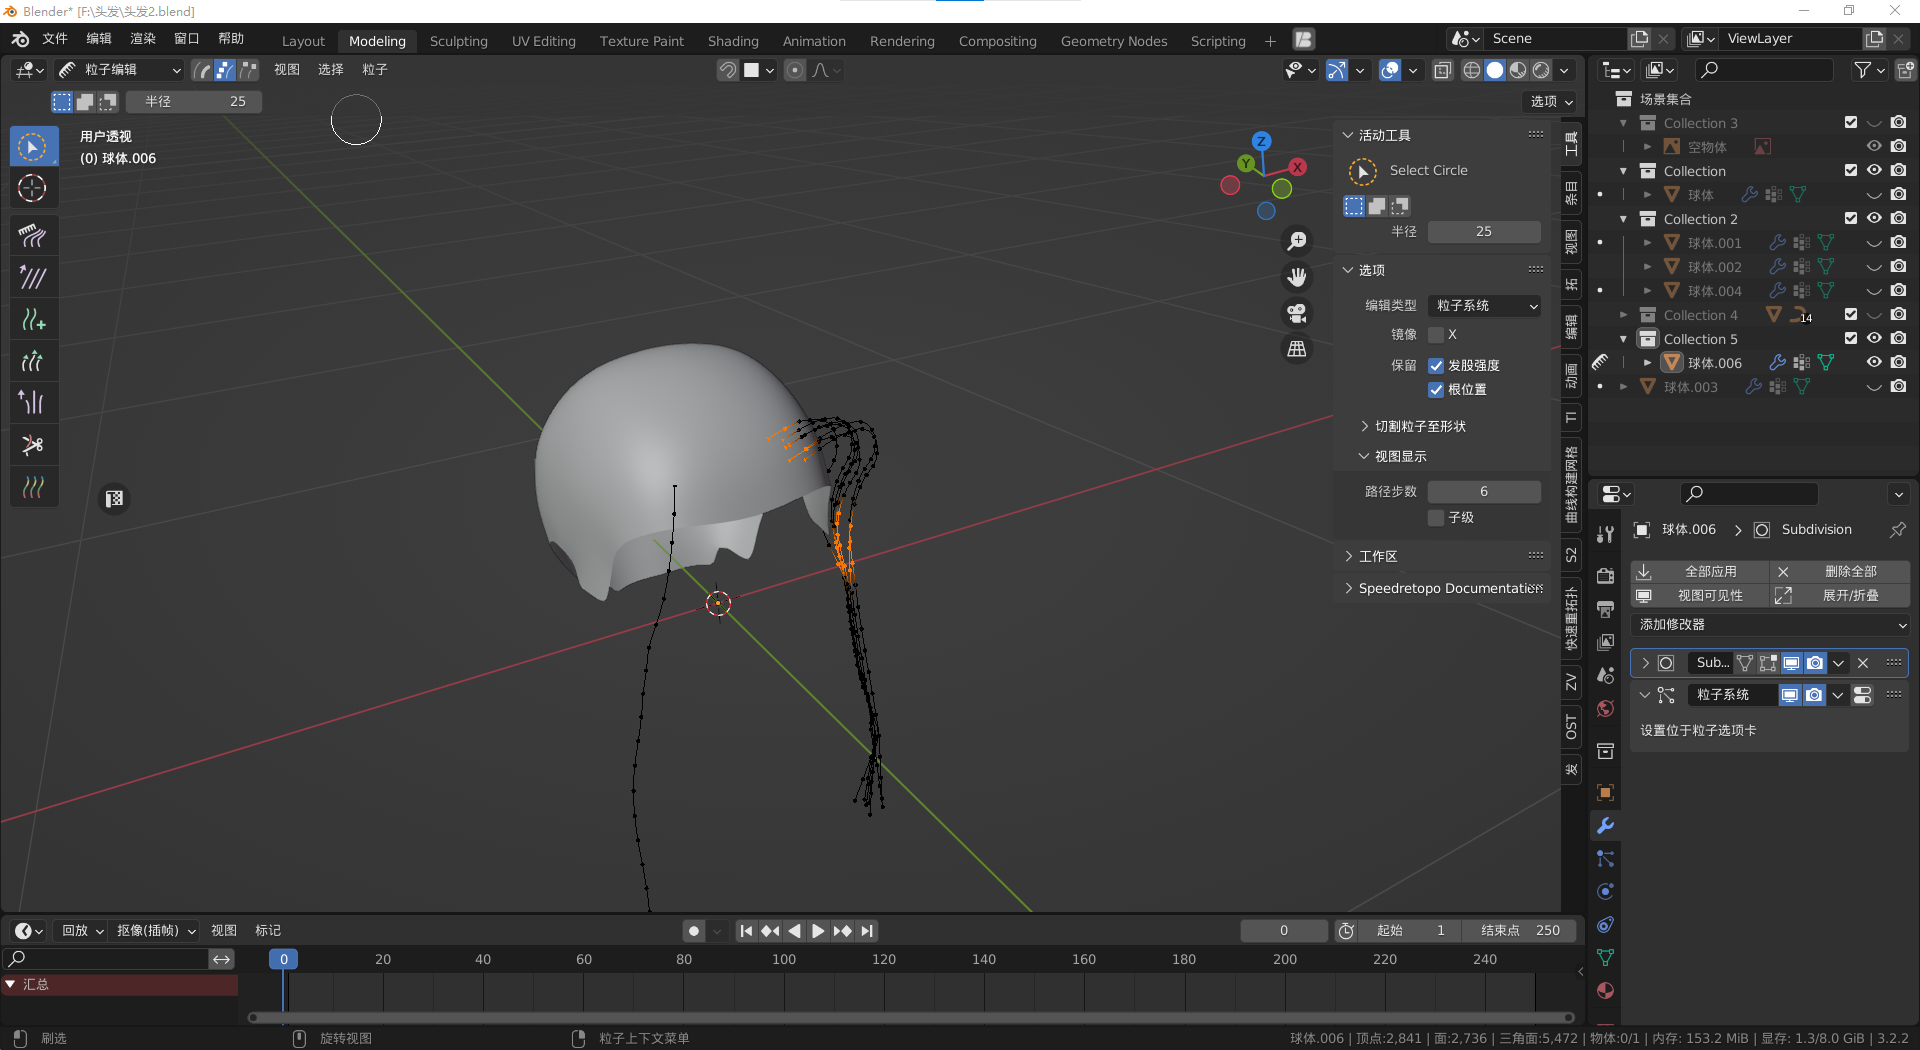
Task: Click the 展开/折叠 button
Action: coord(1840,596)
